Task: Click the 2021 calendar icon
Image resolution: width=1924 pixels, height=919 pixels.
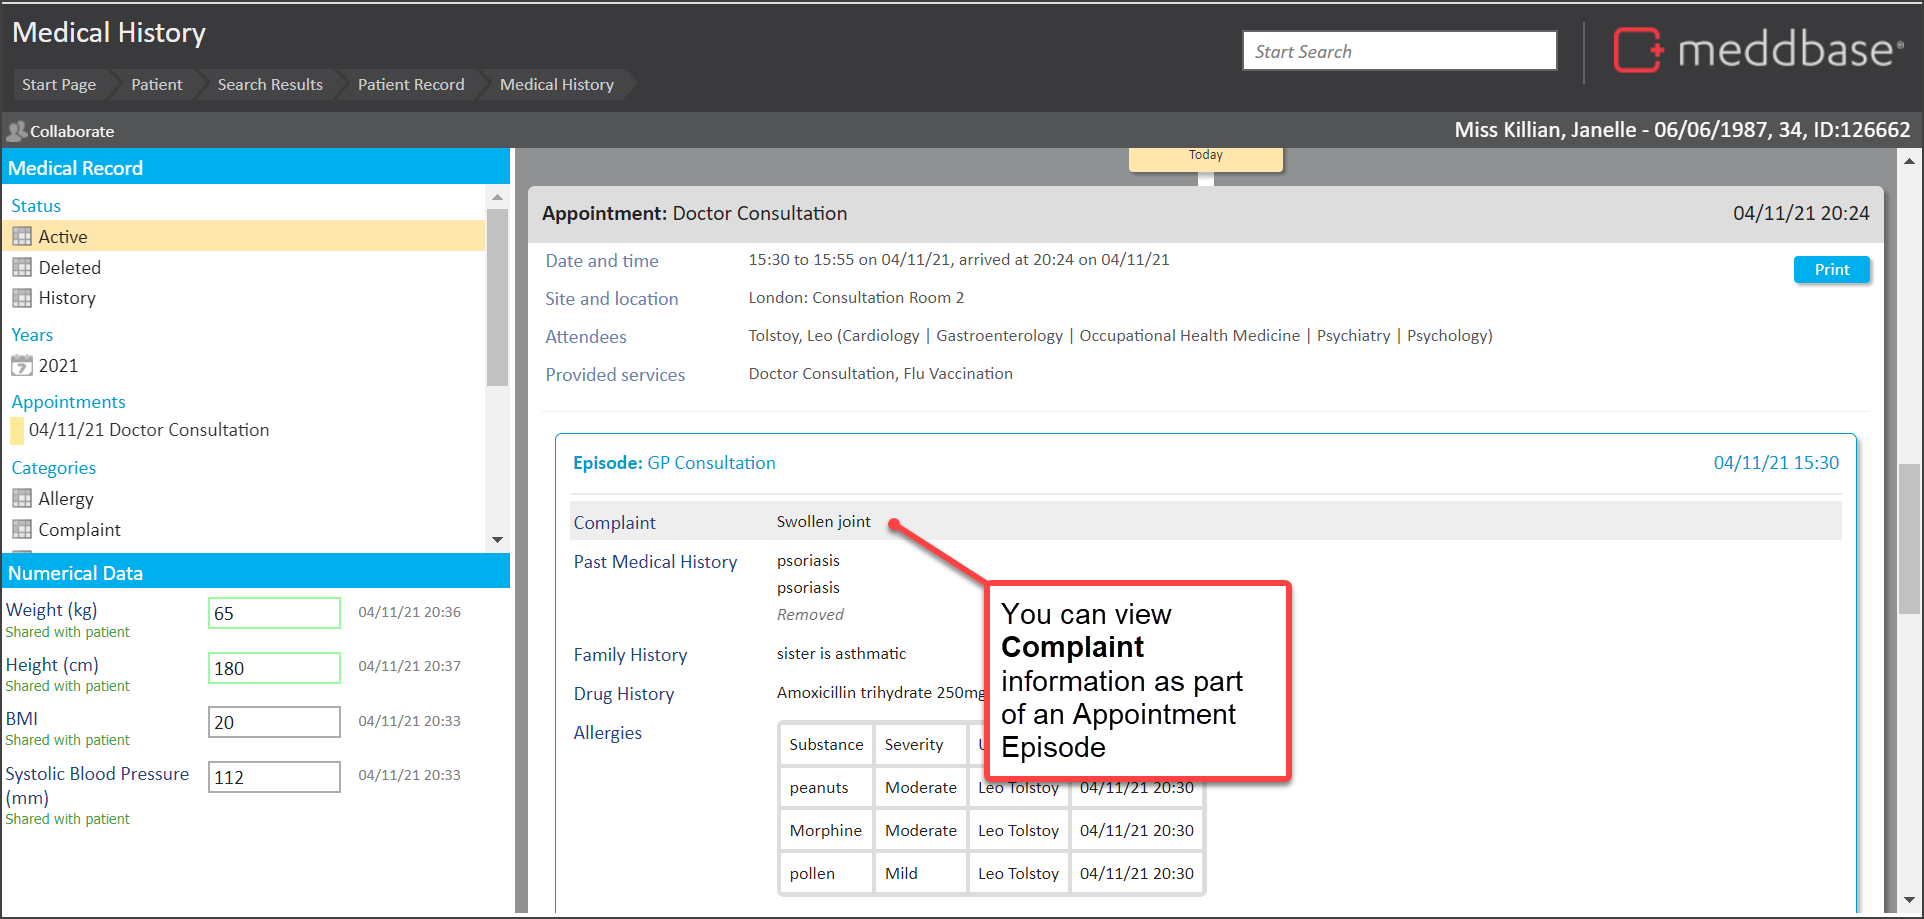Action: pyautogui.click(x=22, y=366)
